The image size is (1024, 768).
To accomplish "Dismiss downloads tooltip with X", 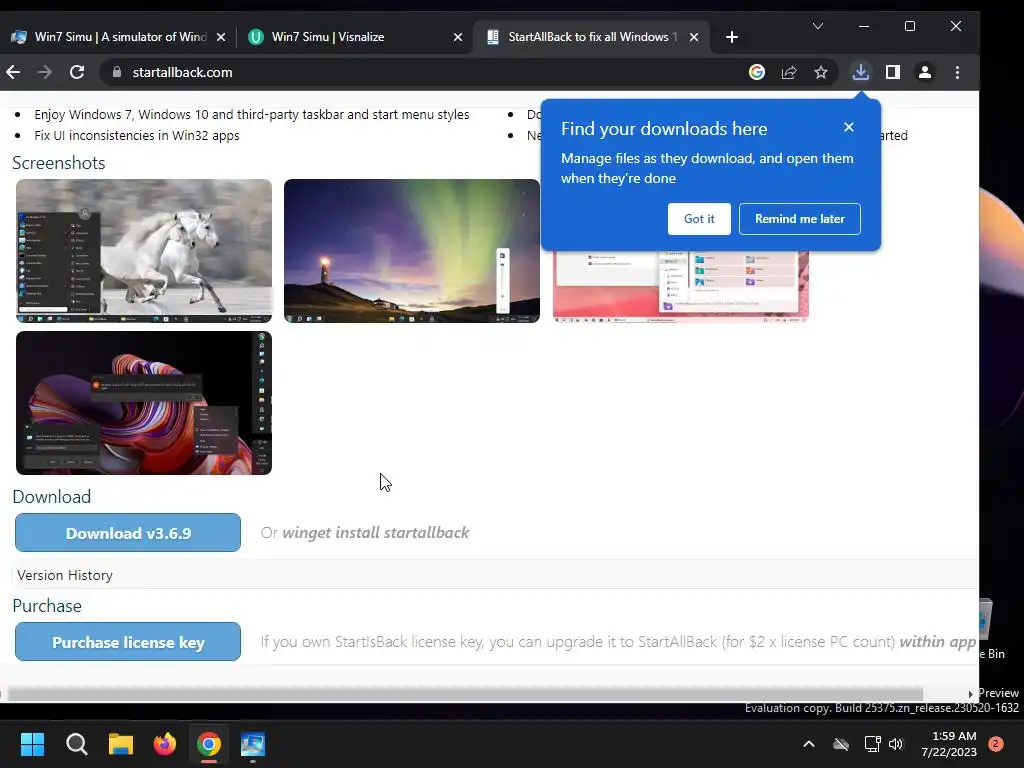I will pyautogui.click(x=849, y=127).
